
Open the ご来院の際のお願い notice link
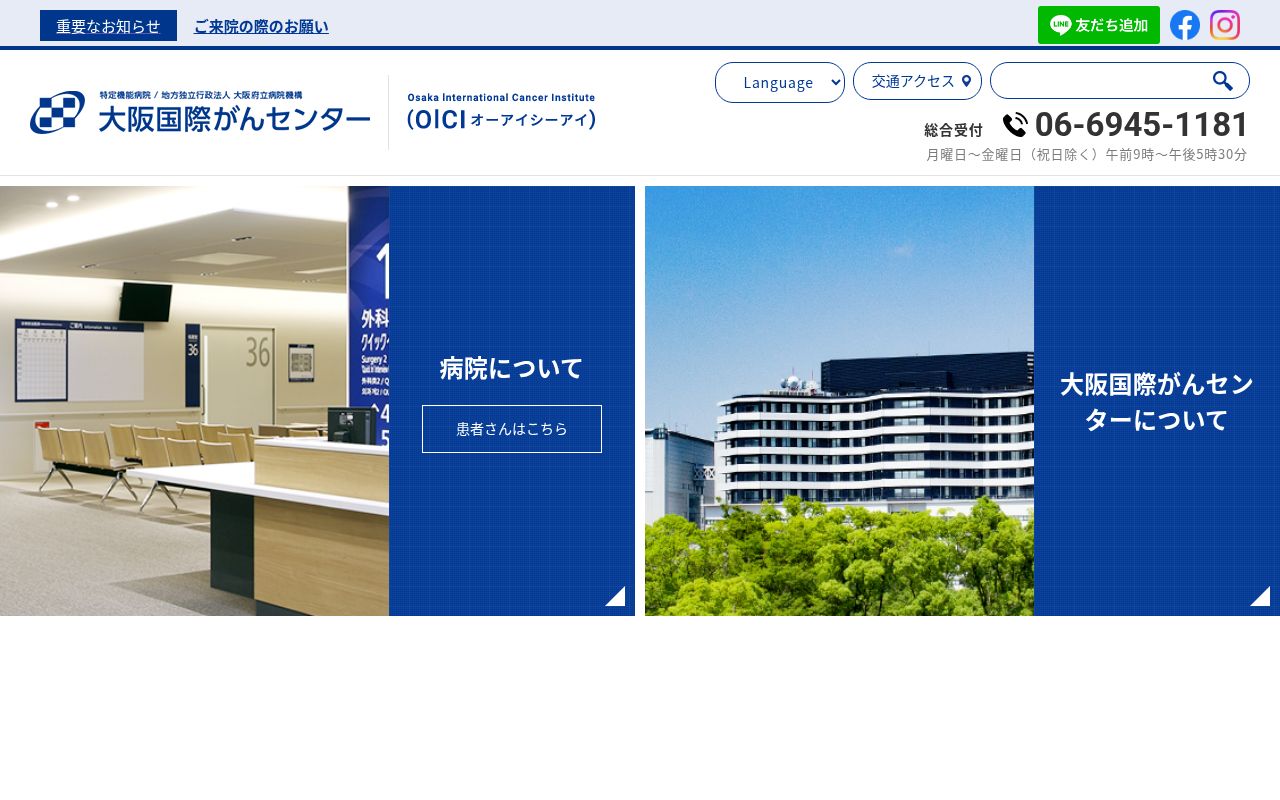261,26
